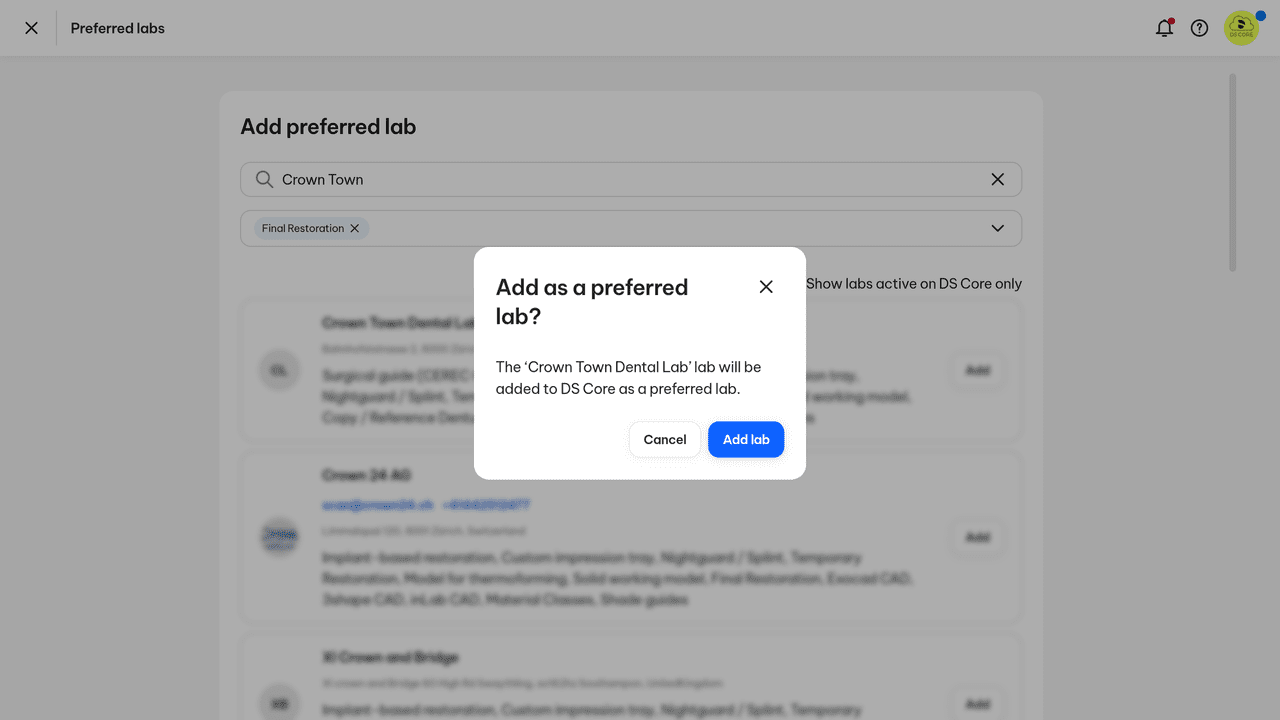The image size is (1280, 720).
Task: Close the Add as preferred lab dialog
Action: click(x=766, y=287)
